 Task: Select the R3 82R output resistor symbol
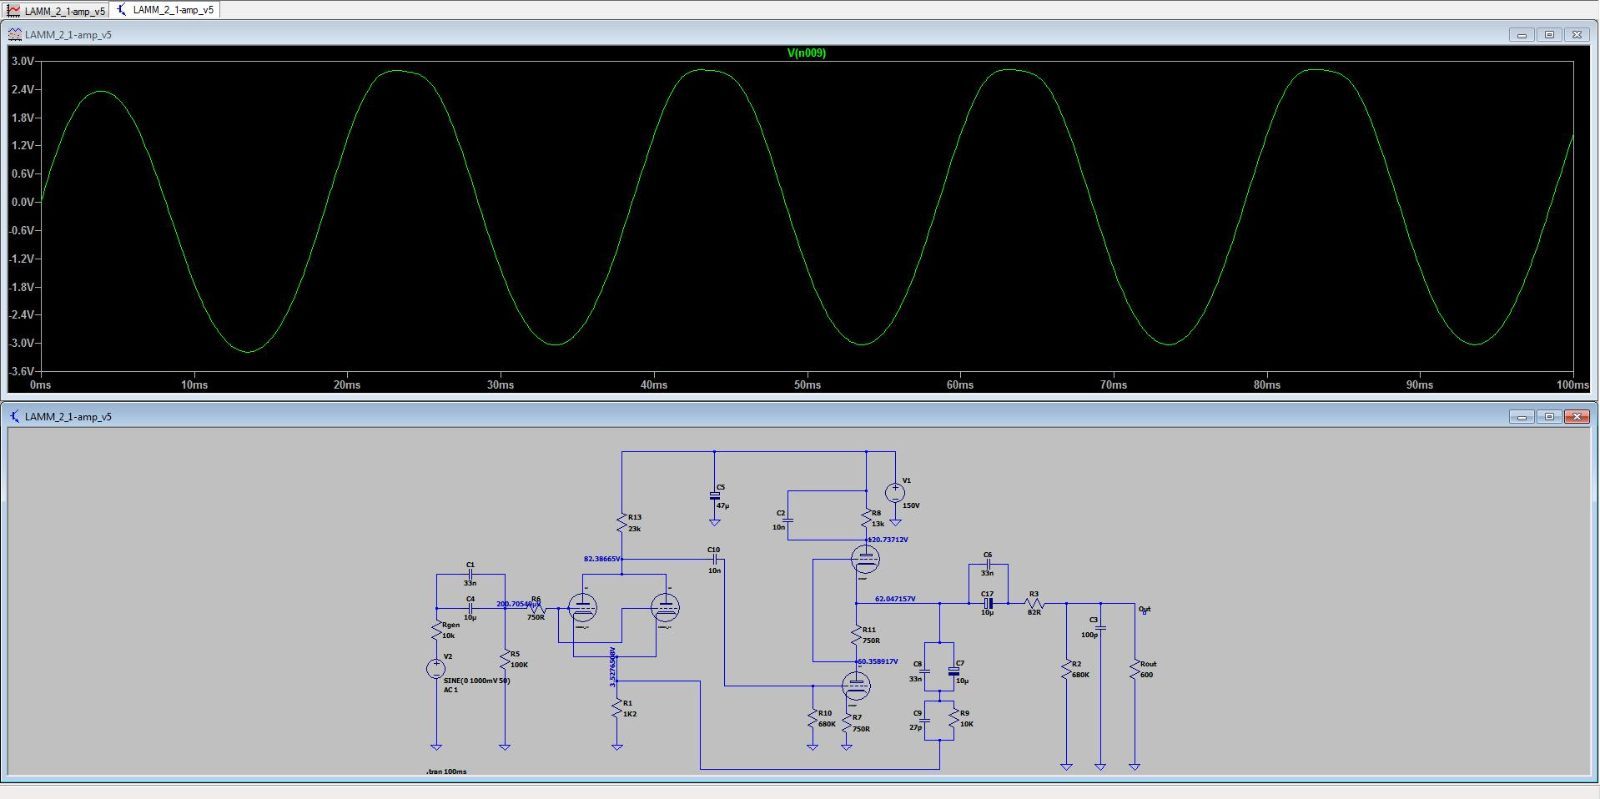[x=1035, y=604]
